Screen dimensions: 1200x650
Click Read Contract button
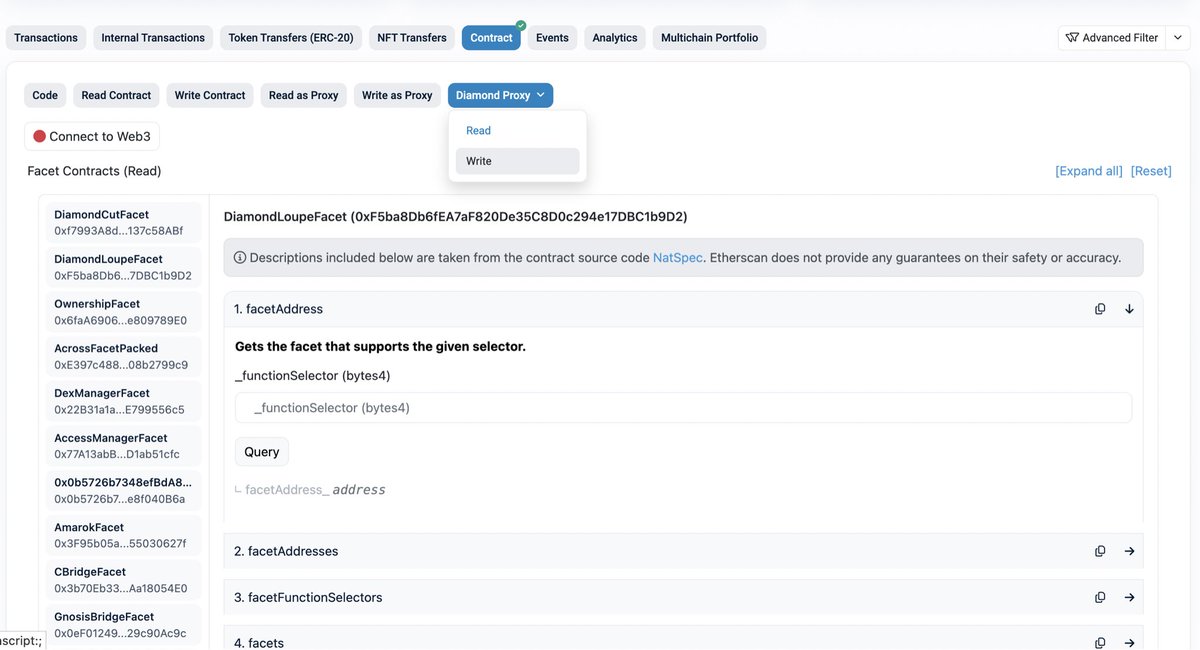116,95
